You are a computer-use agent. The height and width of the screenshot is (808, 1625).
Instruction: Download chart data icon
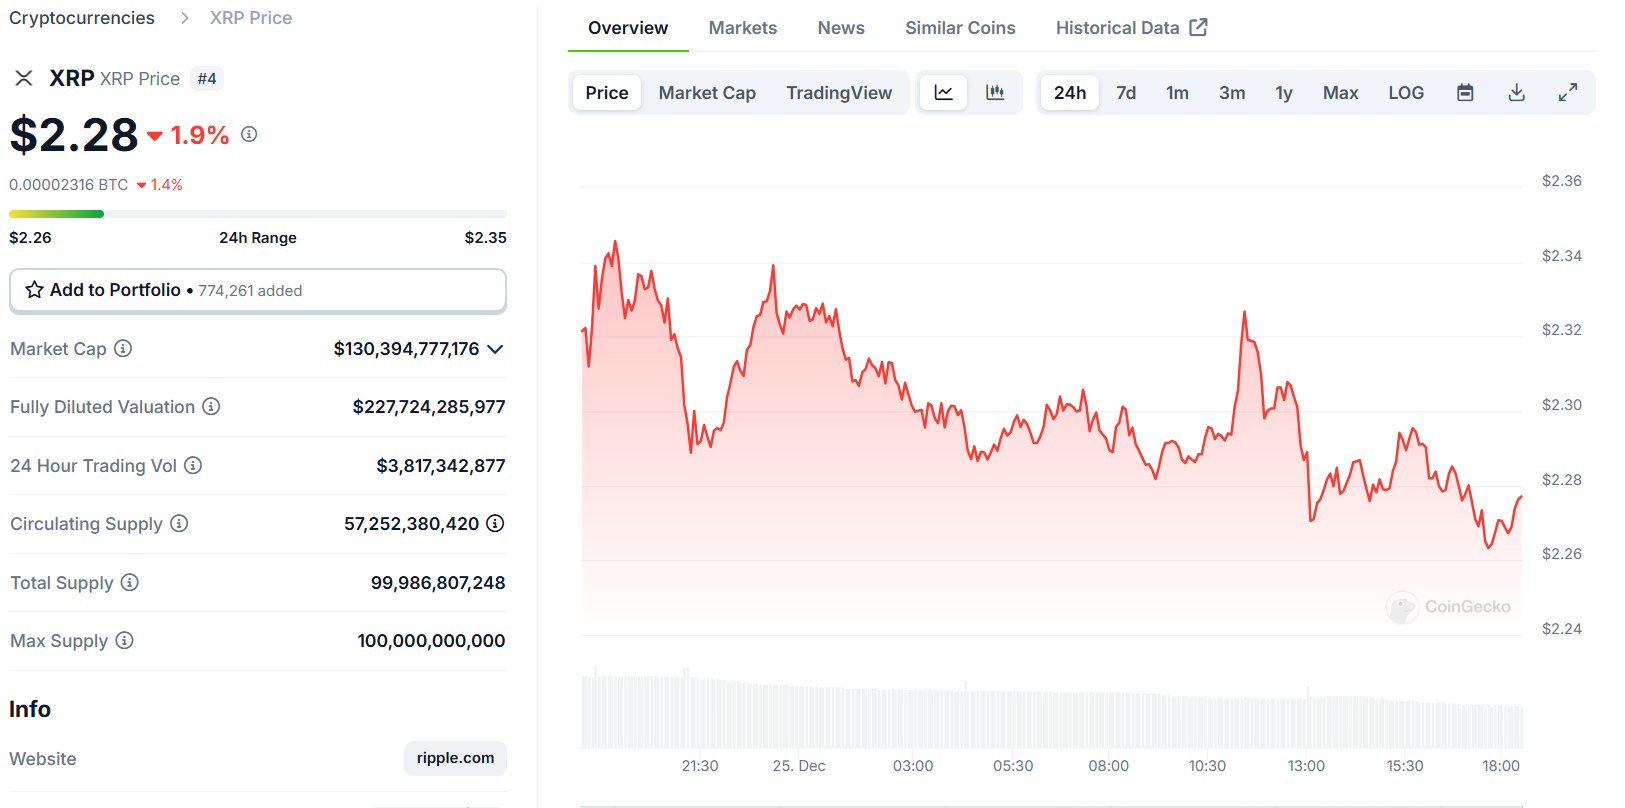pyautogui.click(x=1517, y=93)
